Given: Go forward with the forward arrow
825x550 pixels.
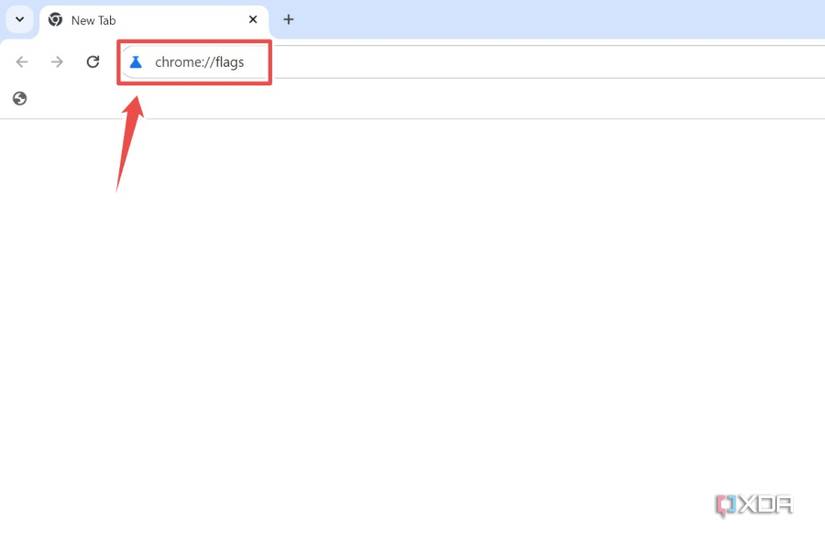Looking at the screenshot, I should coord(57,62).
